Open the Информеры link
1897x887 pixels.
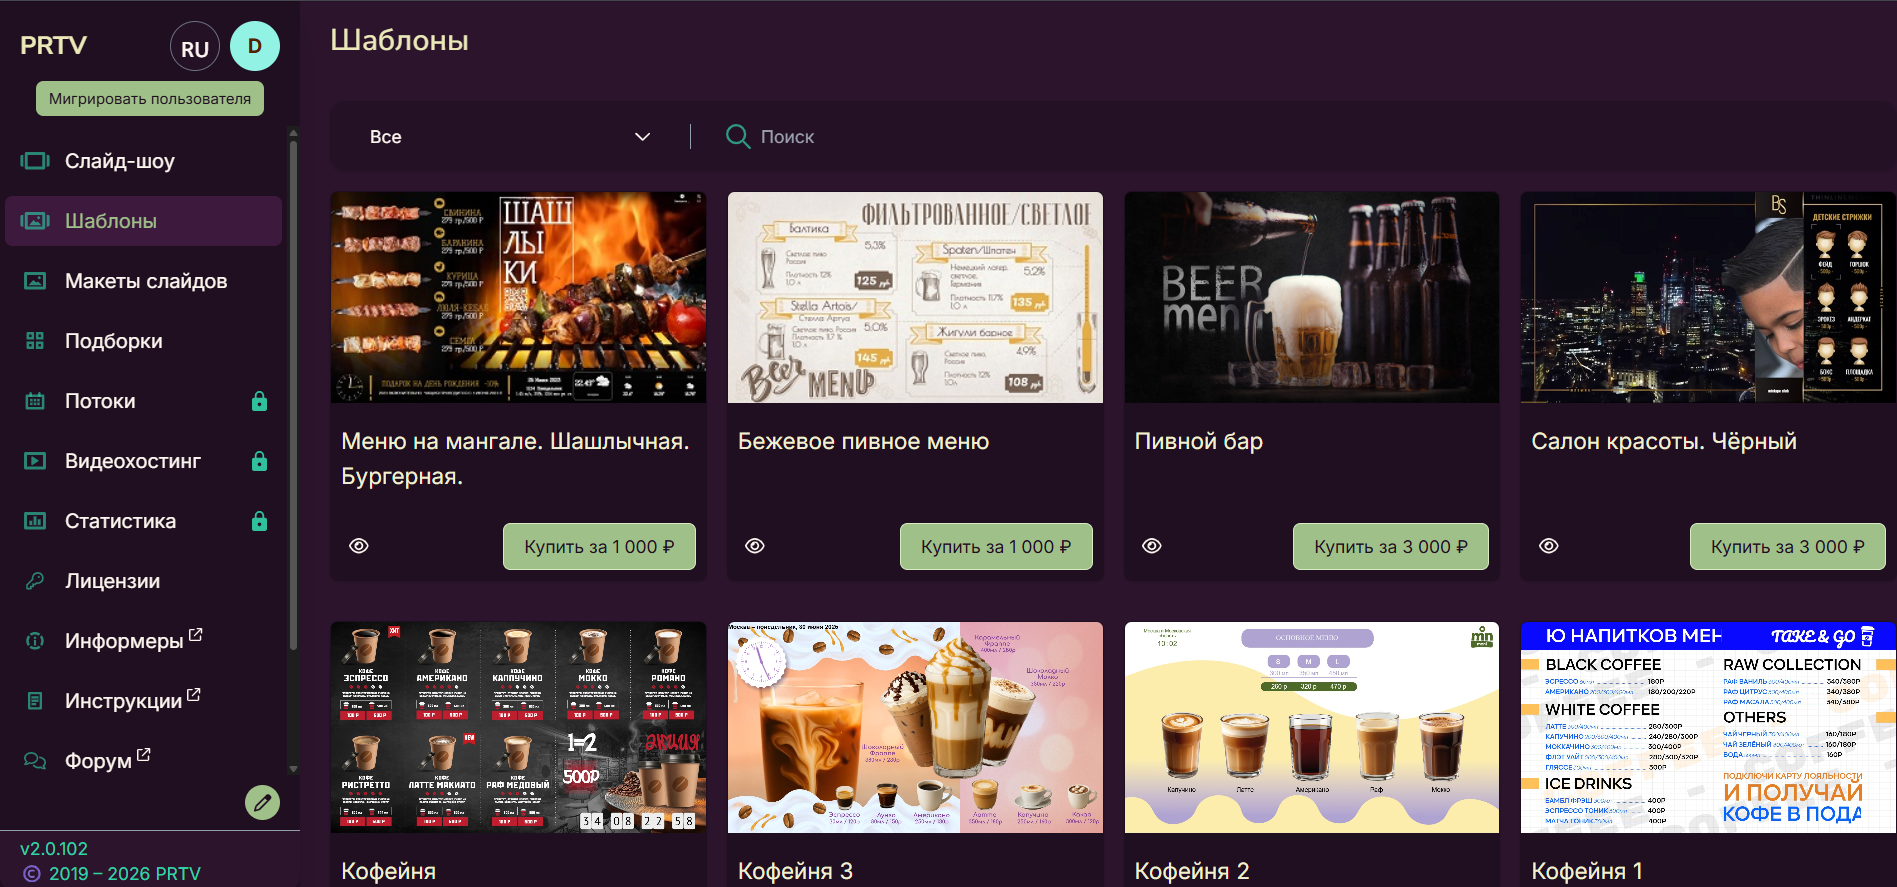pyautogui.click(x=143, y=641)
